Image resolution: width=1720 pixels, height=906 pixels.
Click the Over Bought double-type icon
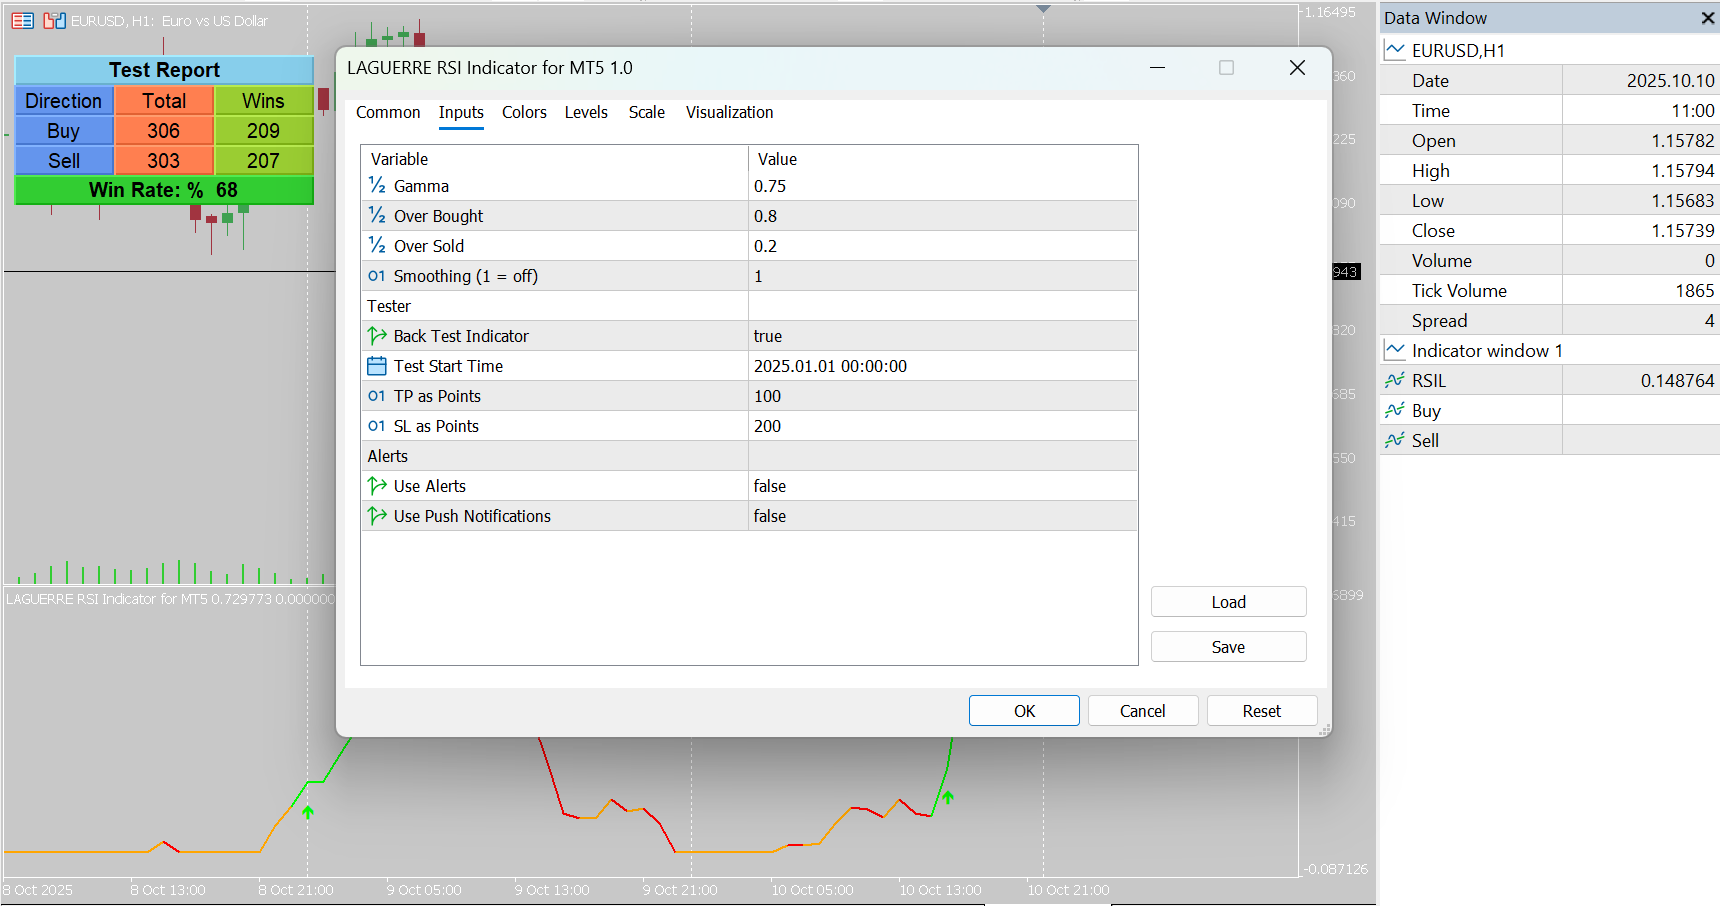377,216
